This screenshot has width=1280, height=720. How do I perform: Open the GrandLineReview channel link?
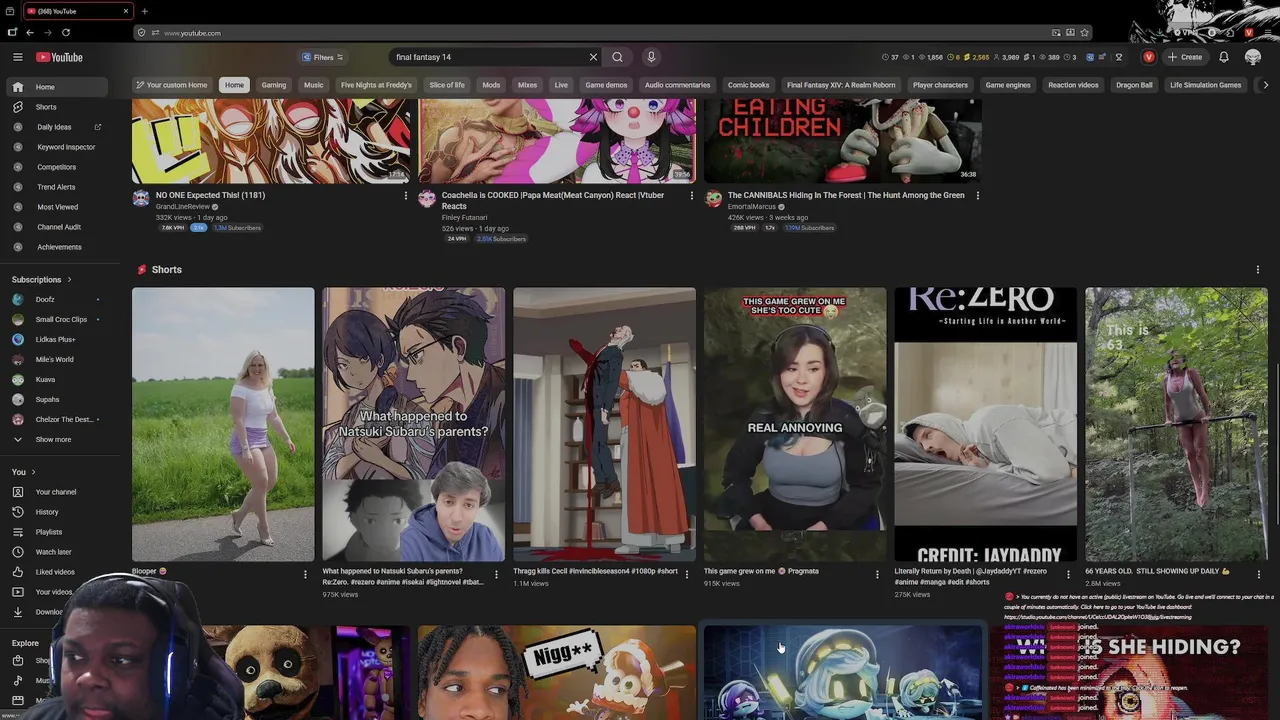pos(183,207)
